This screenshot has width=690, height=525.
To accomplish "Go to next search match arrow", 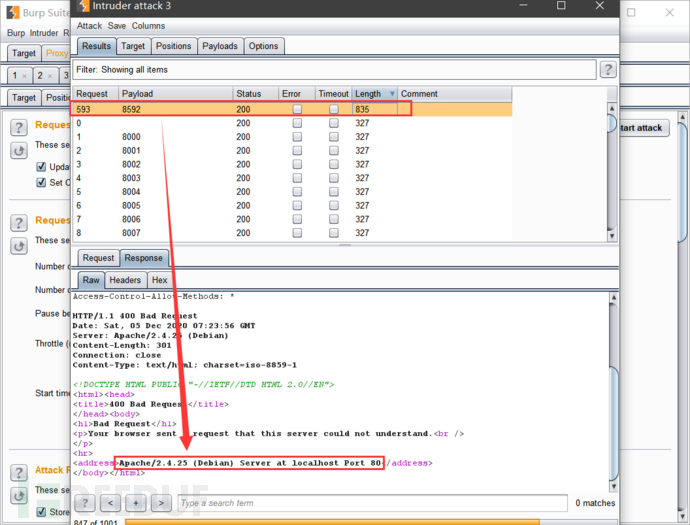I will 161,502.
